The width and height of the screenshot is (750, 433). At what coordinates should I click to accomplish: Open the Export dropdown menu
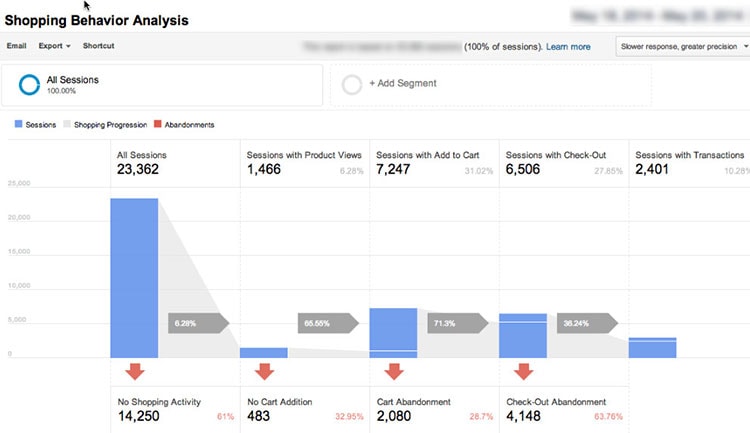pos(54,46)
